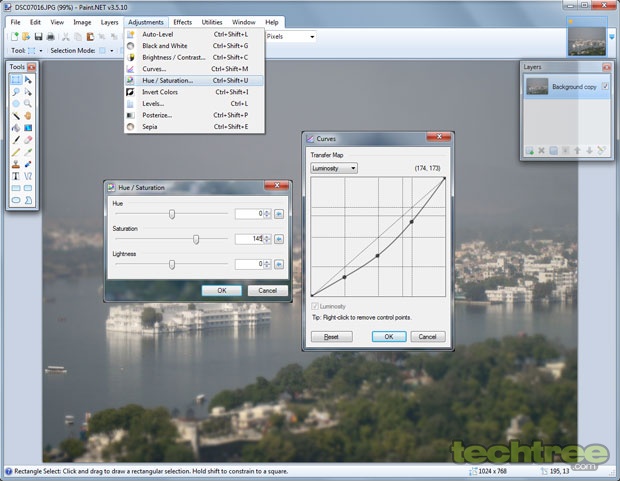This screenshot has width=620, height=481.
Task: Select the Move Selection tool
Action: coord(28,92)
